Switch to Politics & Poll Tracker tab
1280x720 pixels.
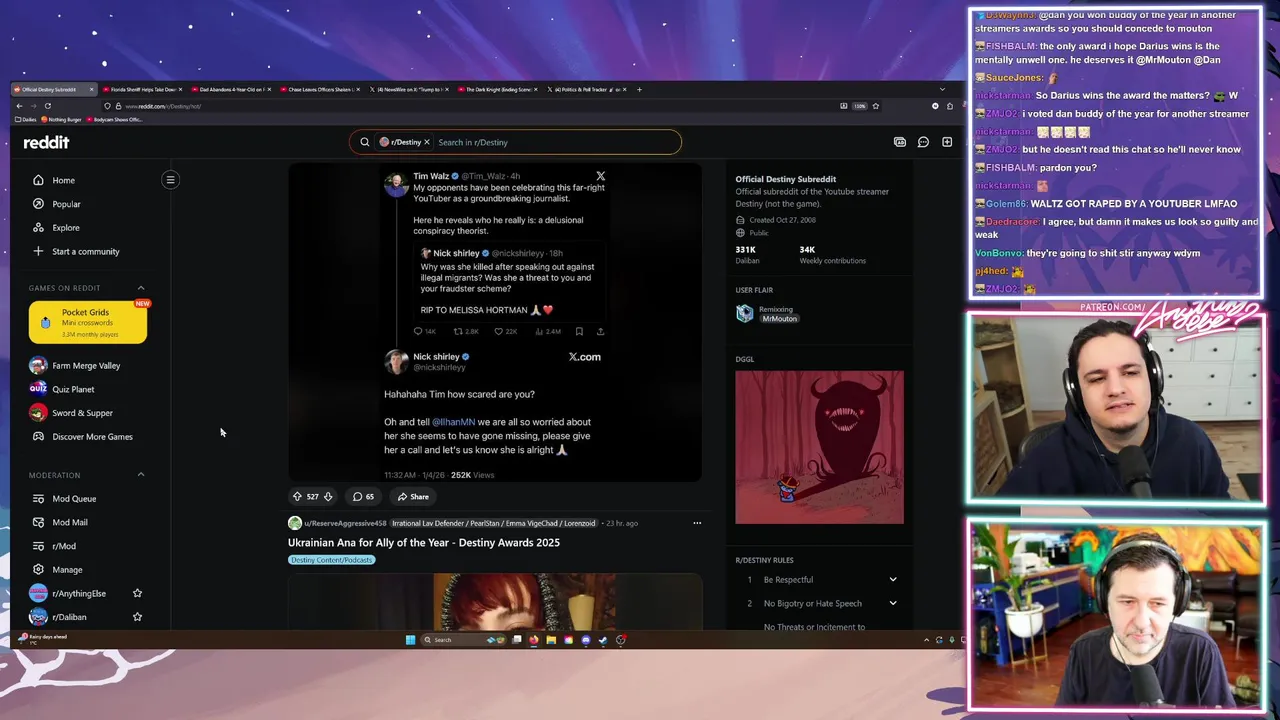(586, 89)
